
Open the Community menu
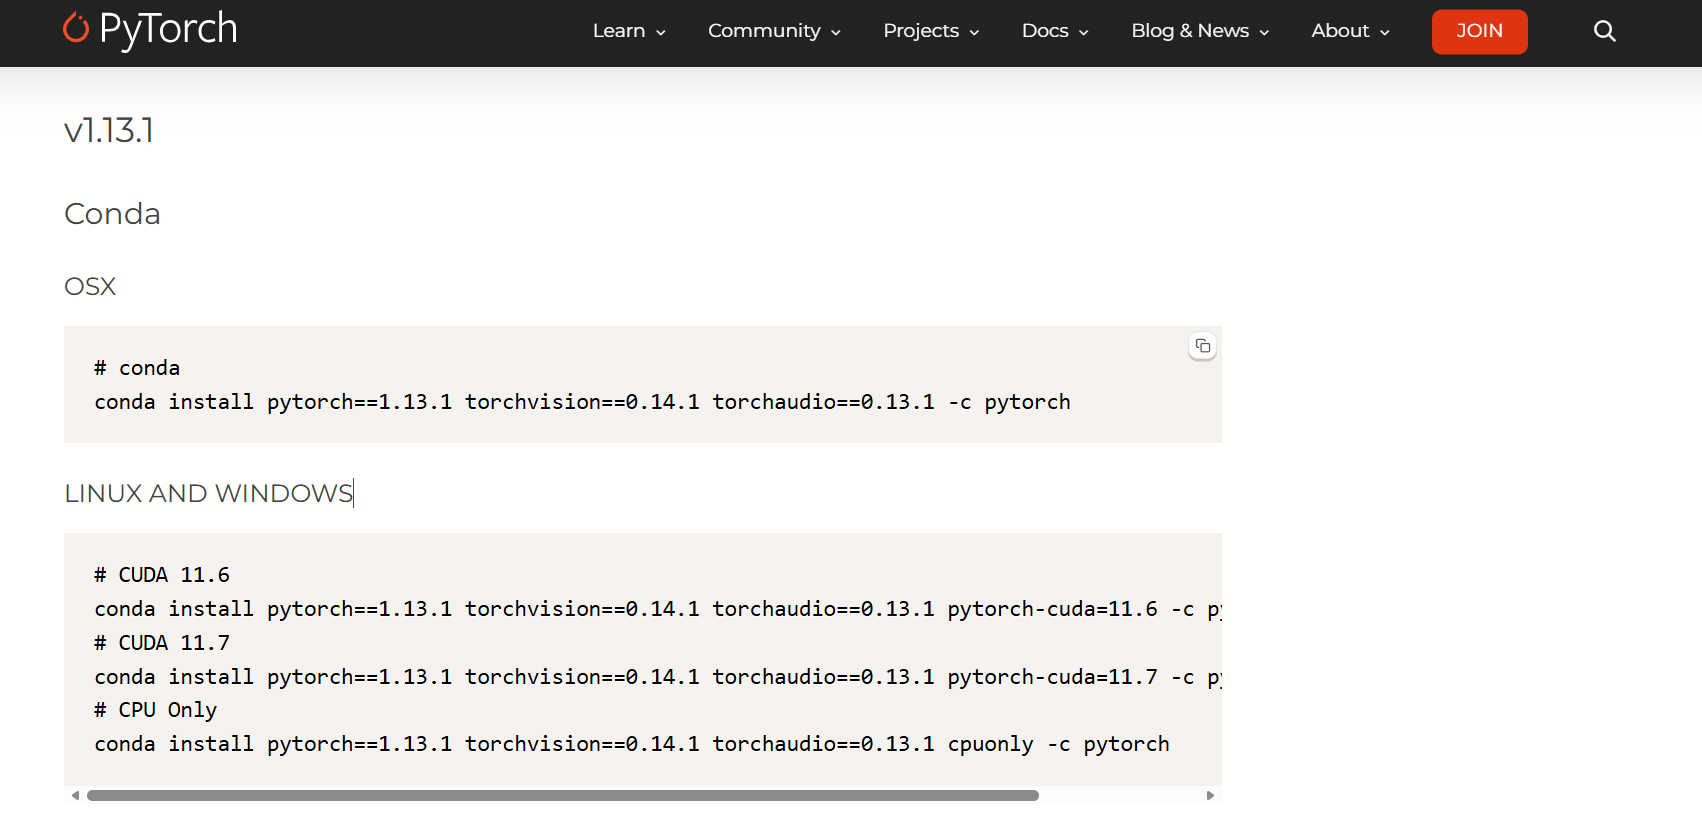click(x=774, y=31)
